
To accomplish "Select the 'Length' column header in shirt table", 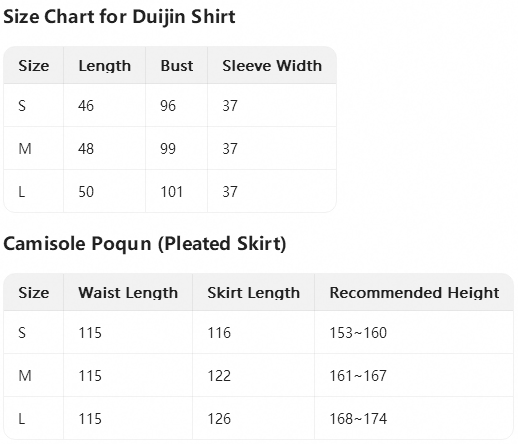I will click(x=104, y=66).
